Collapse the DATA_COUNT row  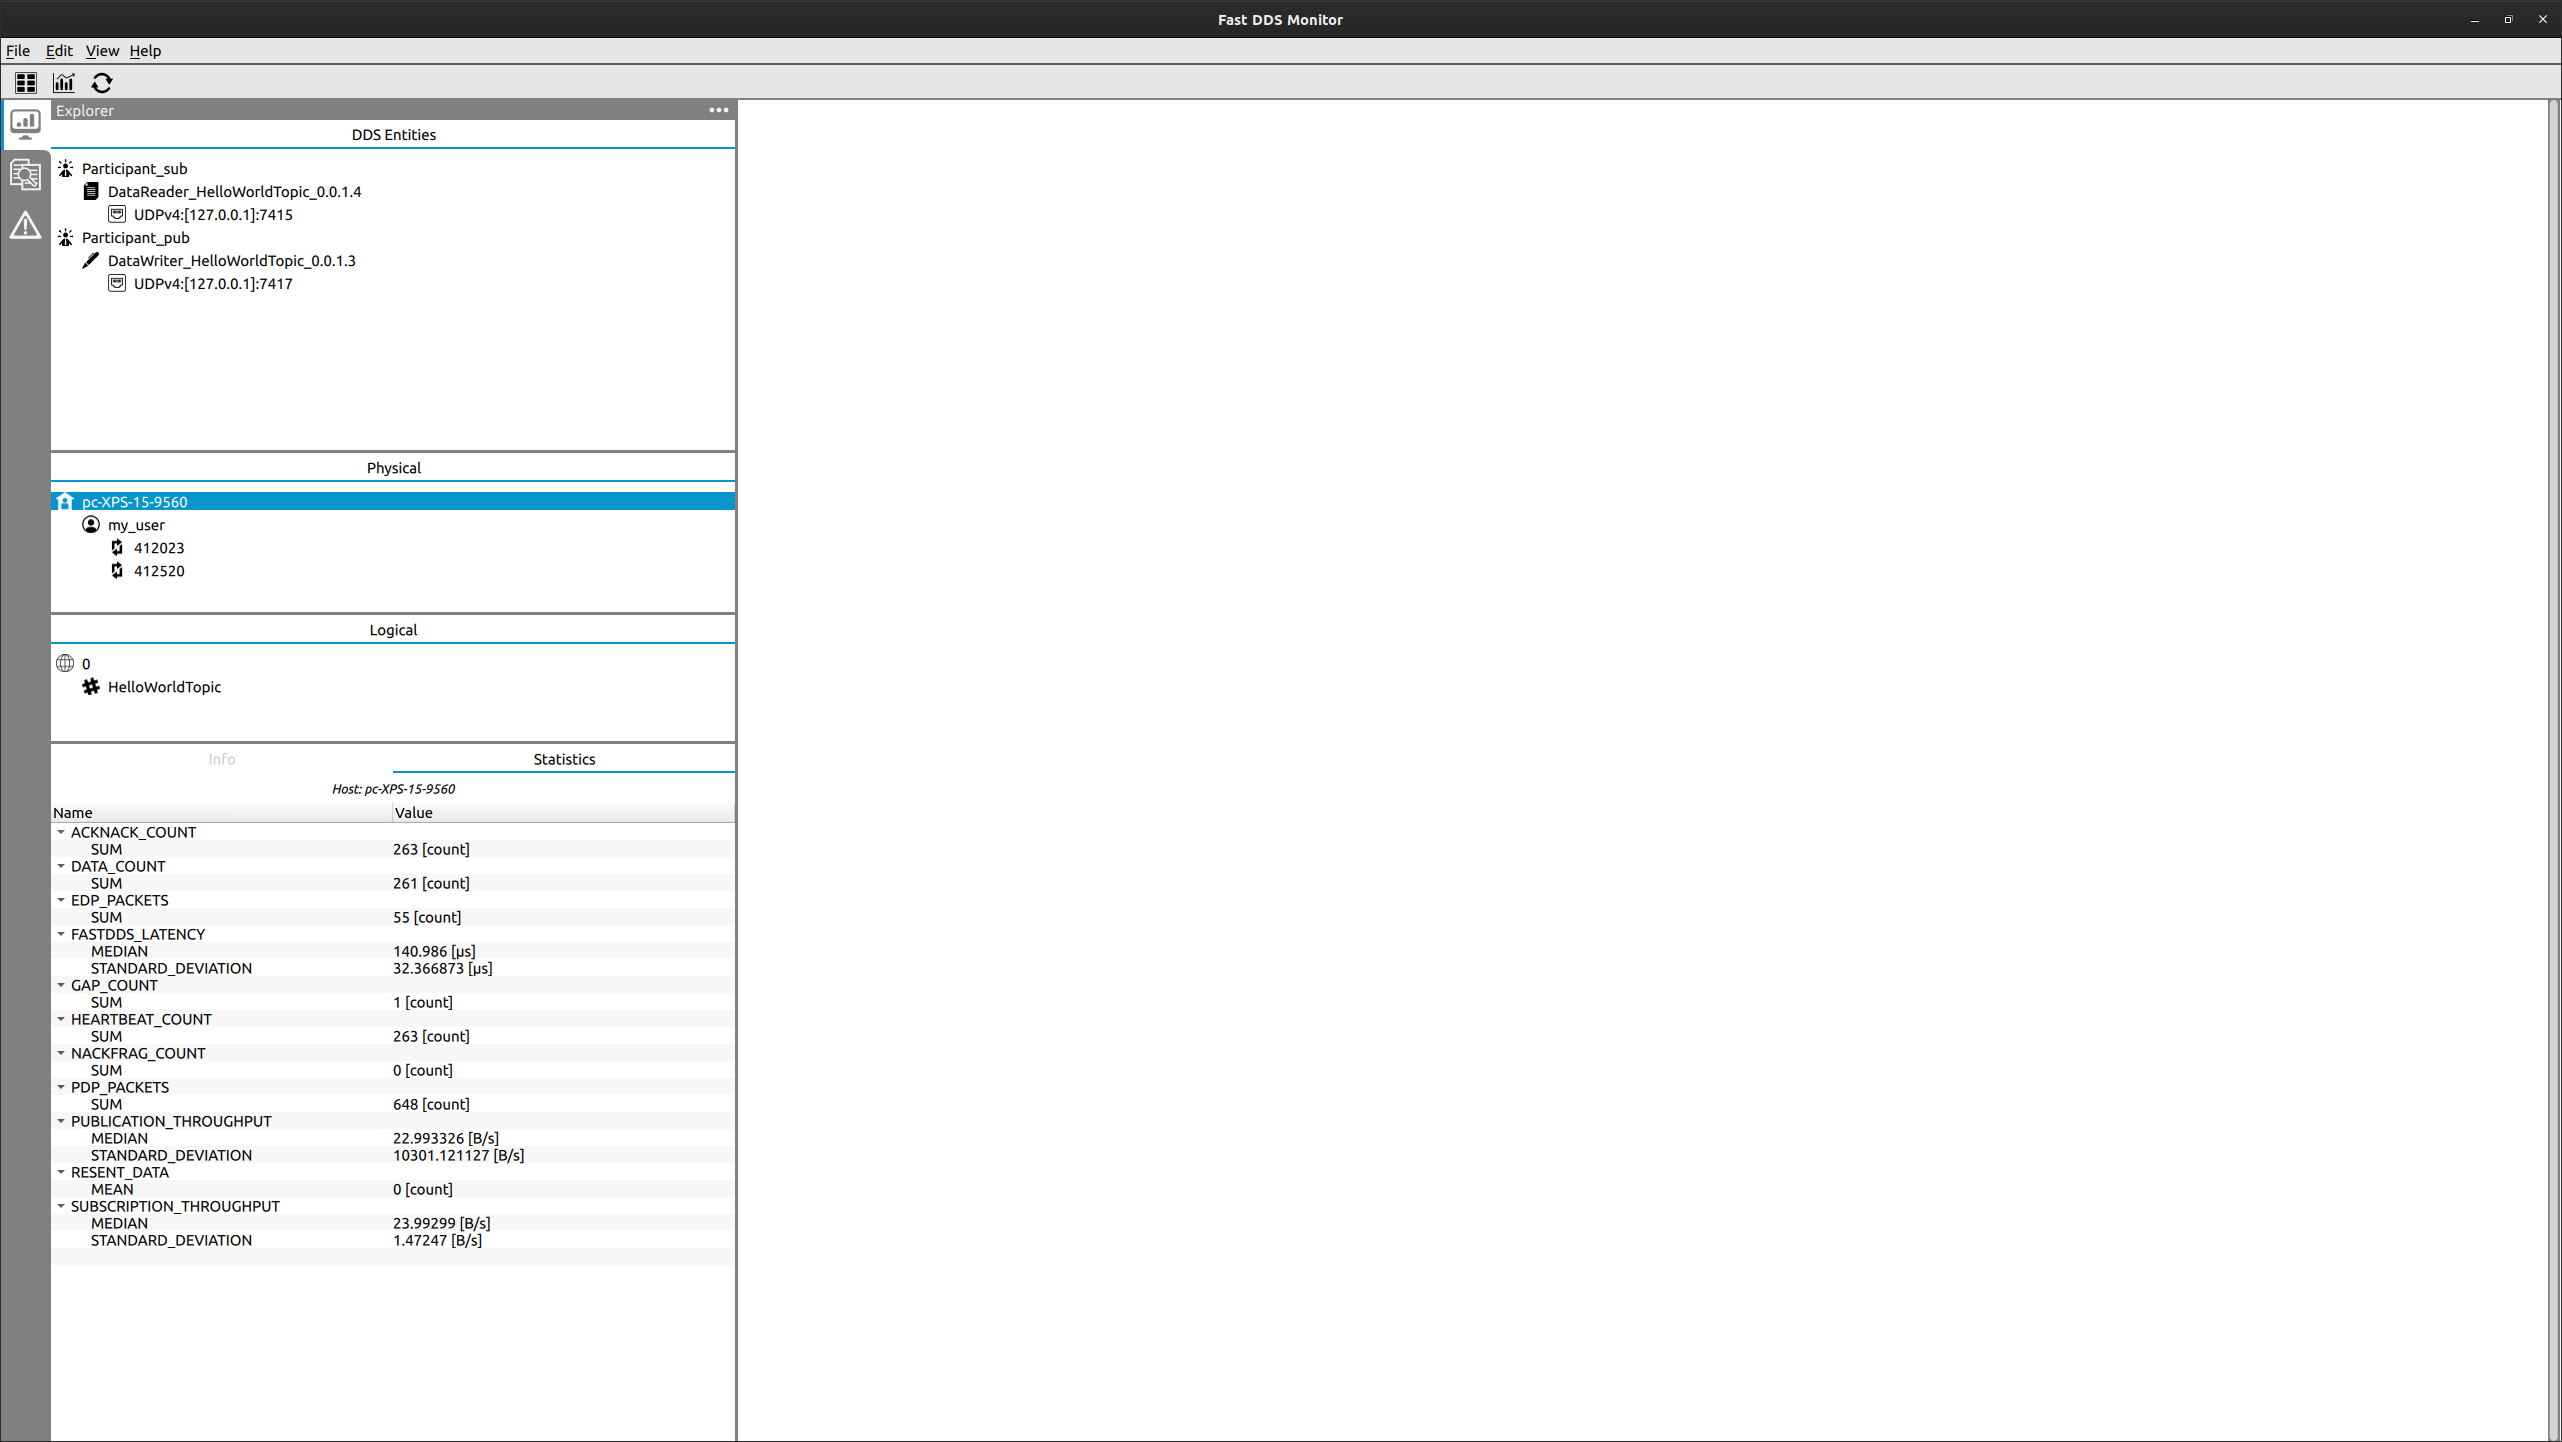tap(61, 866)
